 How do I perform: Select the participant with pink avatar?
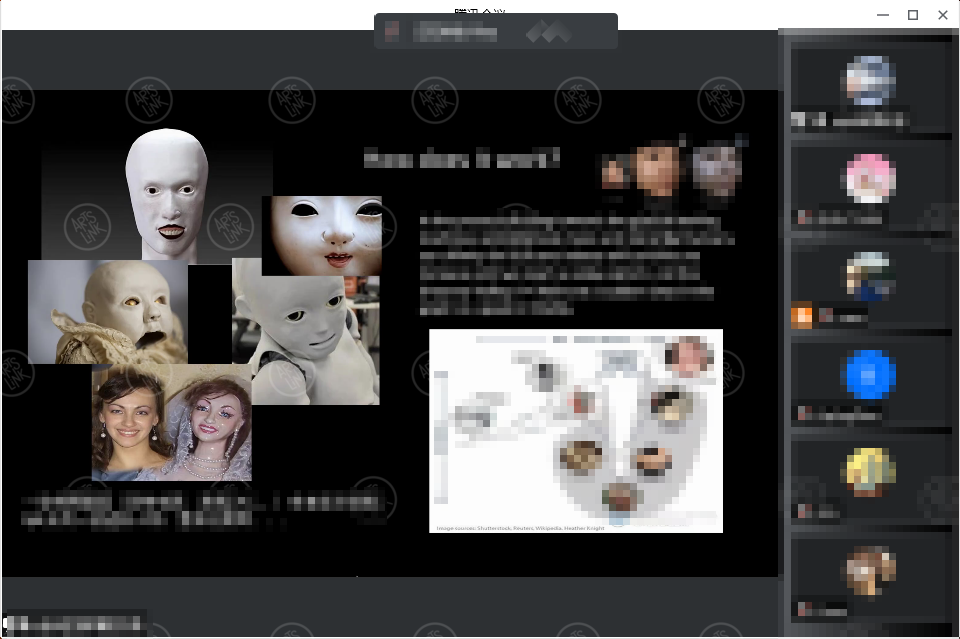[869, 178]
